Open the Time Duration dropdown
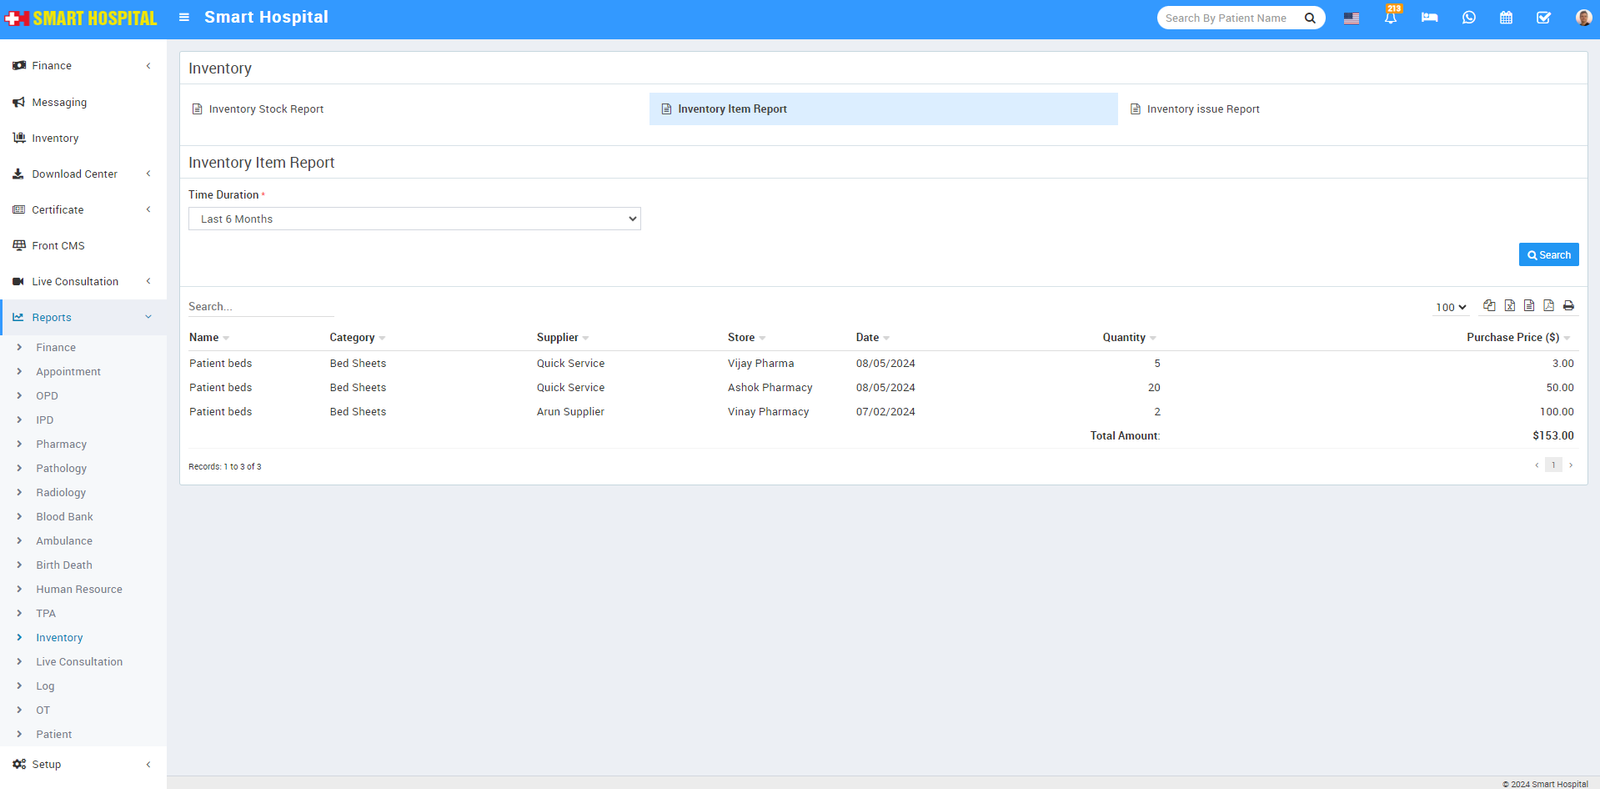The width and height of the screenshot is (1600, 789). click(414, 219)
